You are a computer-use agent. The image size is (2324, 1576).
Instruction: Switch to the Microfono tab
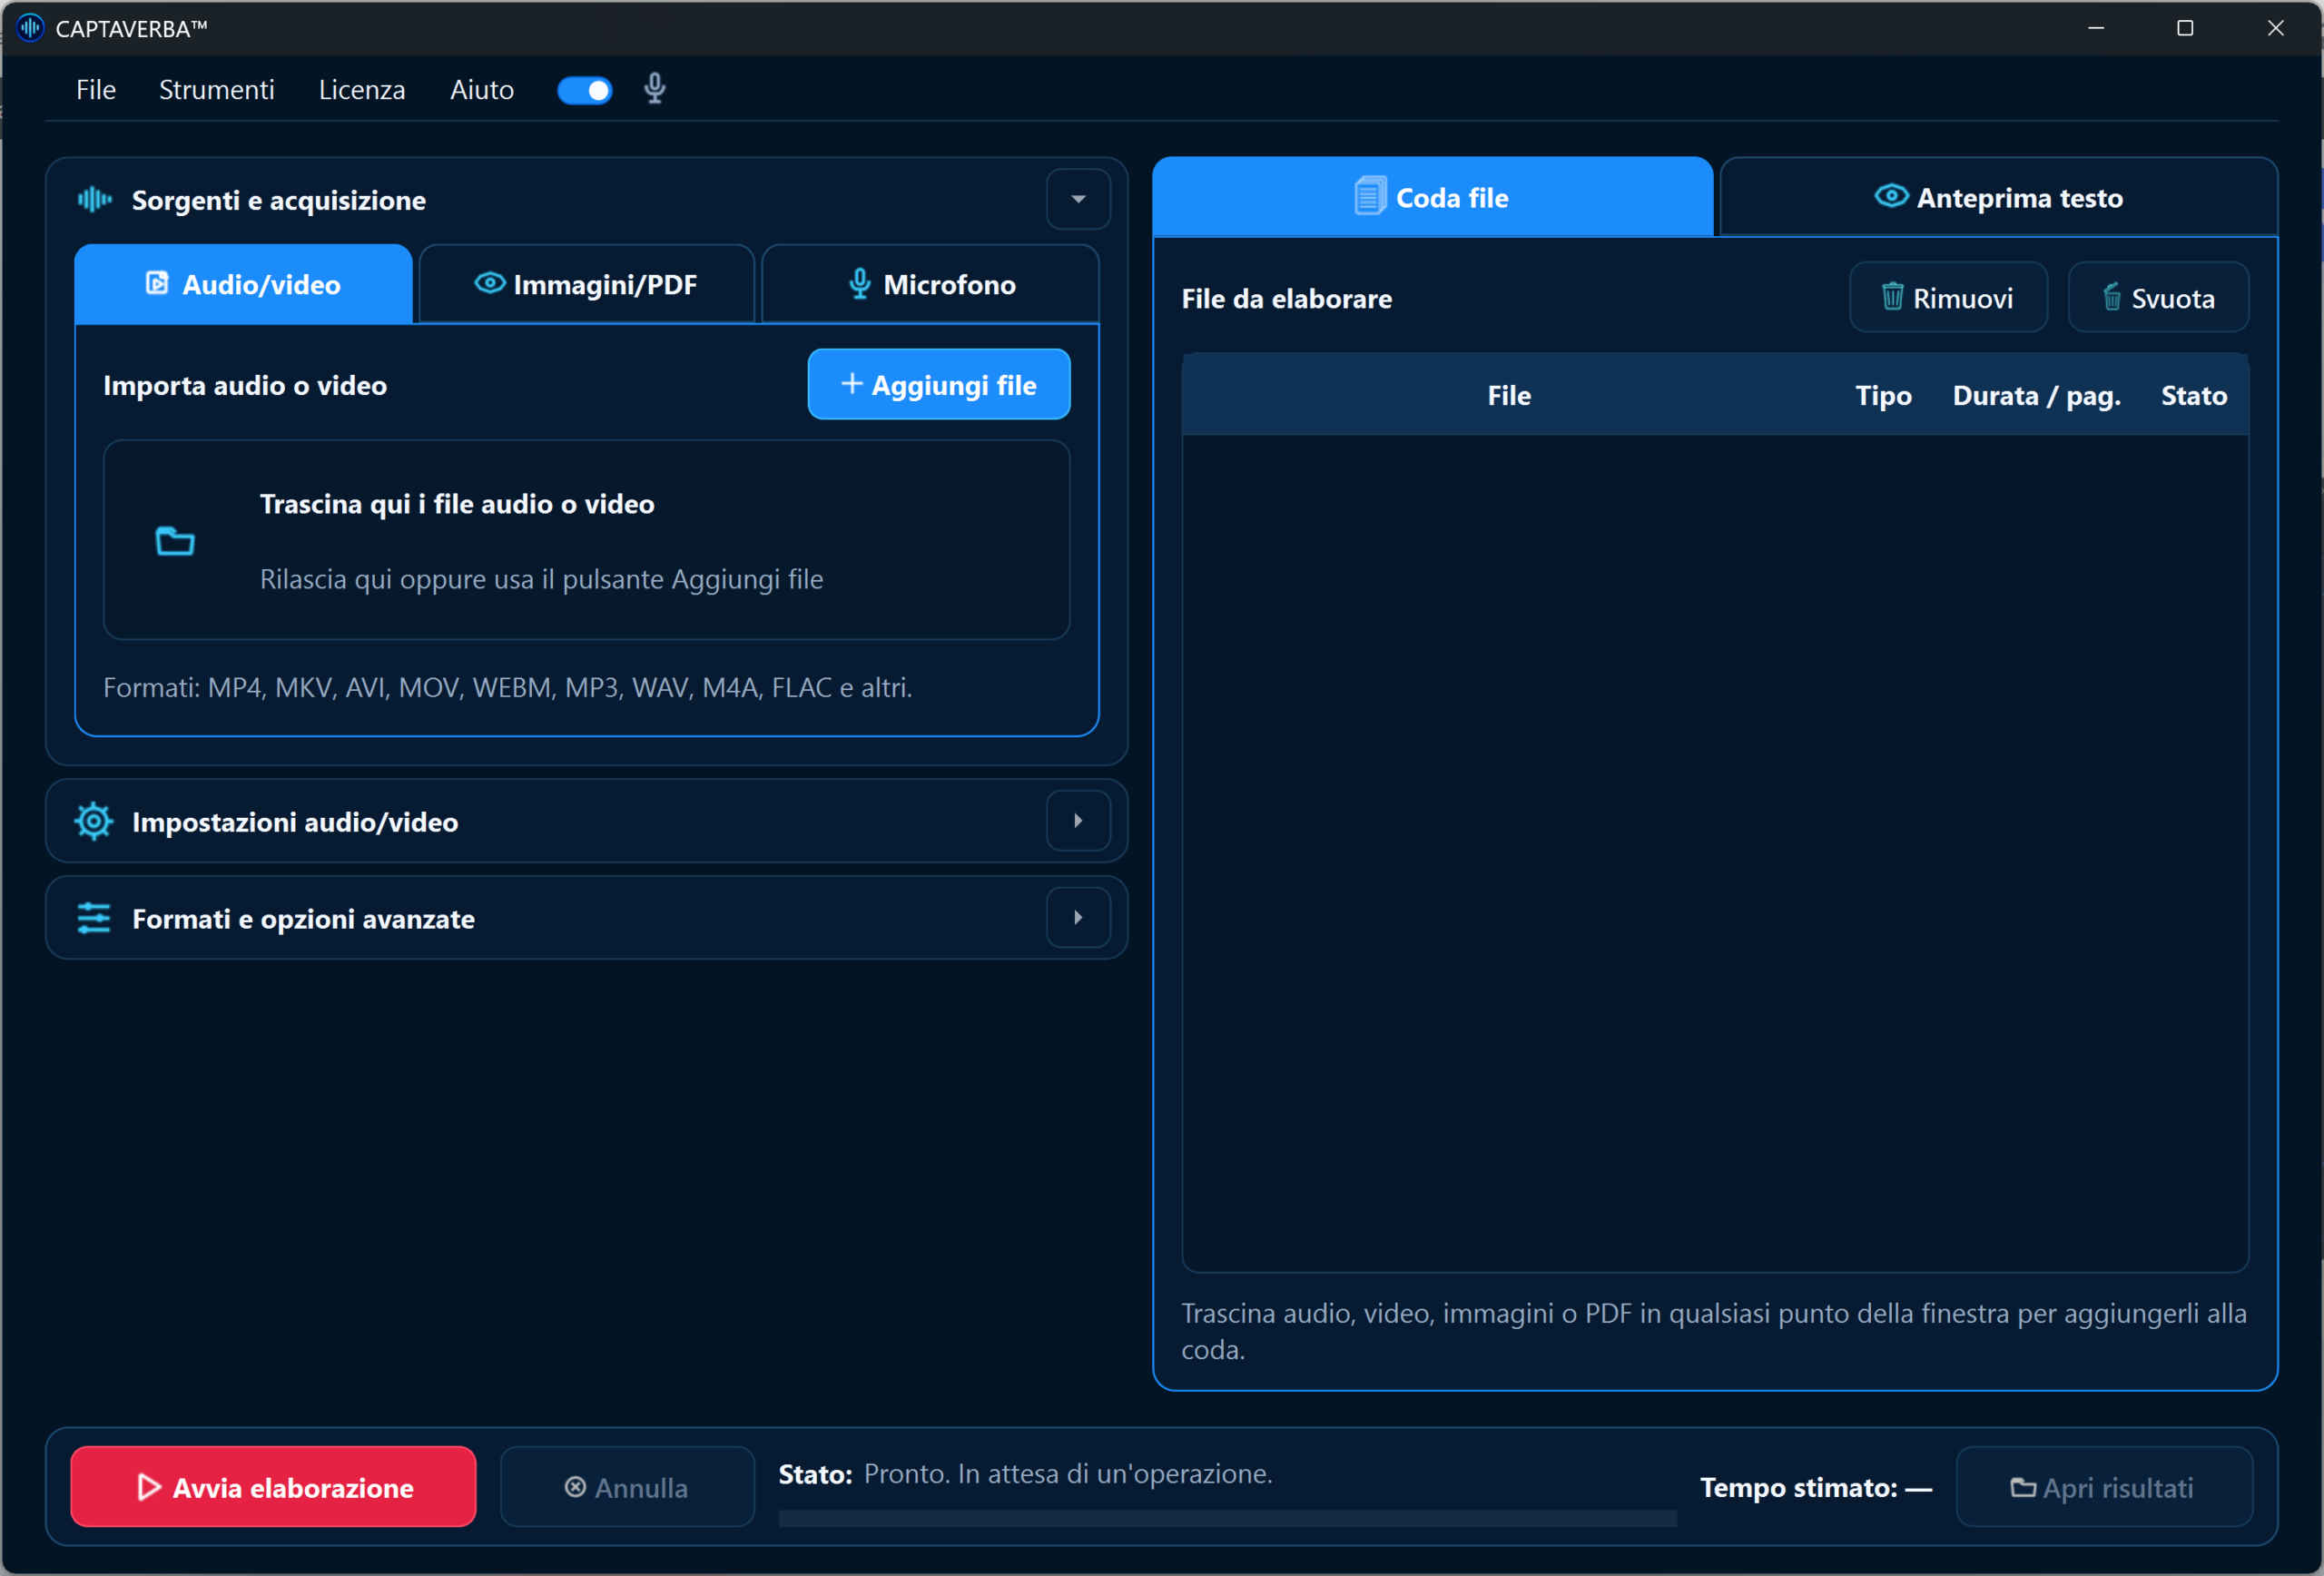[931, 284]
